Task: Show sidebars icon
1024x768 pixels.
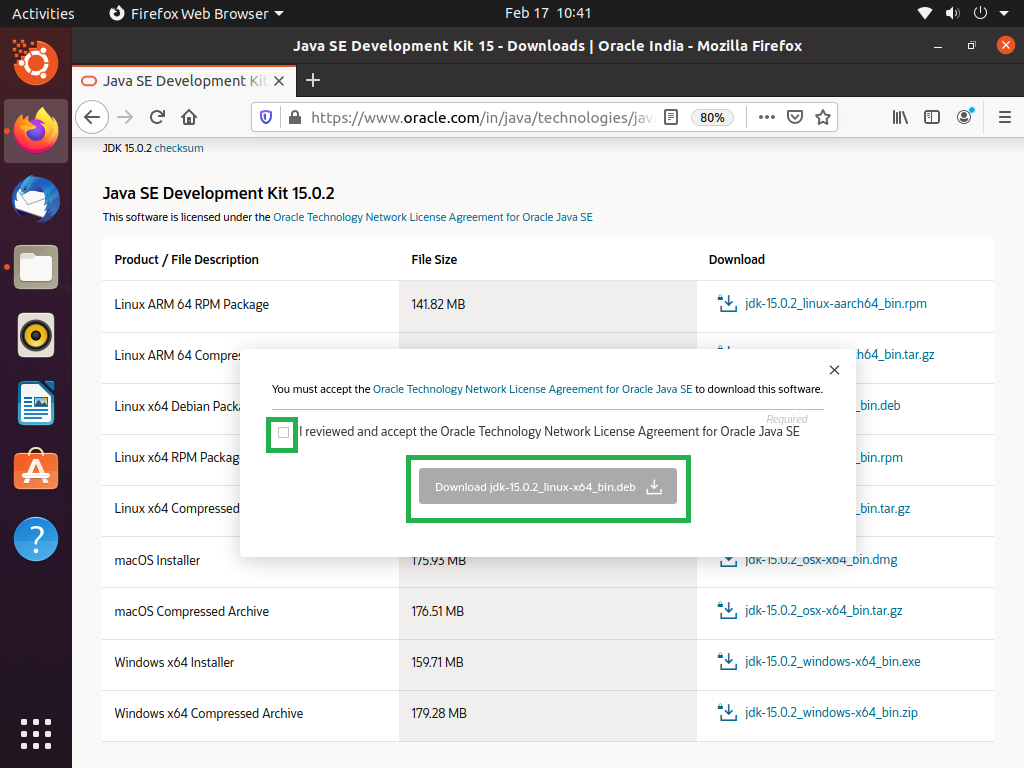Action: [932, 118]
